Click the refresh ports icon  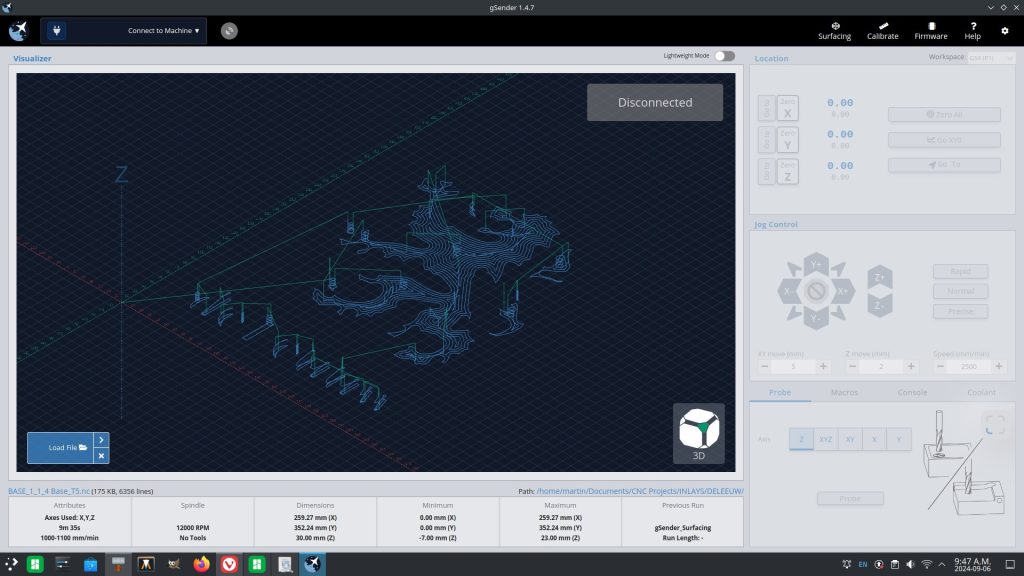click(x=229, y=31)
